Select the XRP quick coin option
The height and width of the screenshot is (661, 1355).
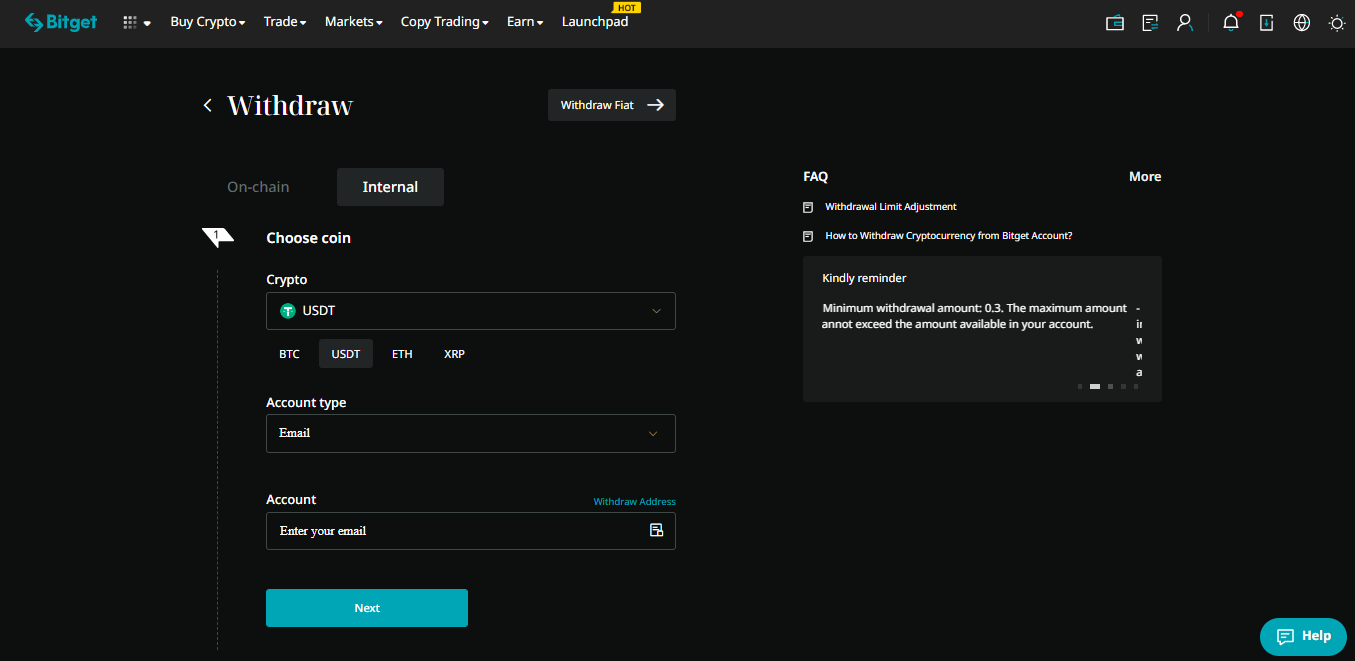click(x=454, y=354)
